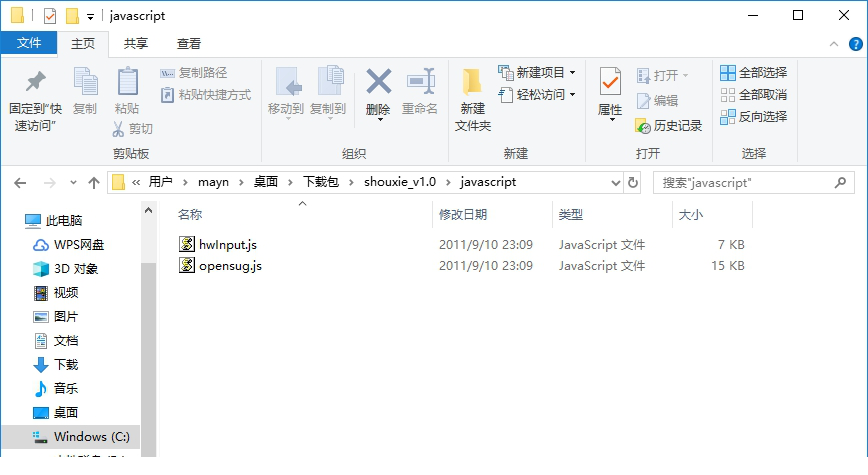Click 用户 in address breadcrumb

(160, 182)
